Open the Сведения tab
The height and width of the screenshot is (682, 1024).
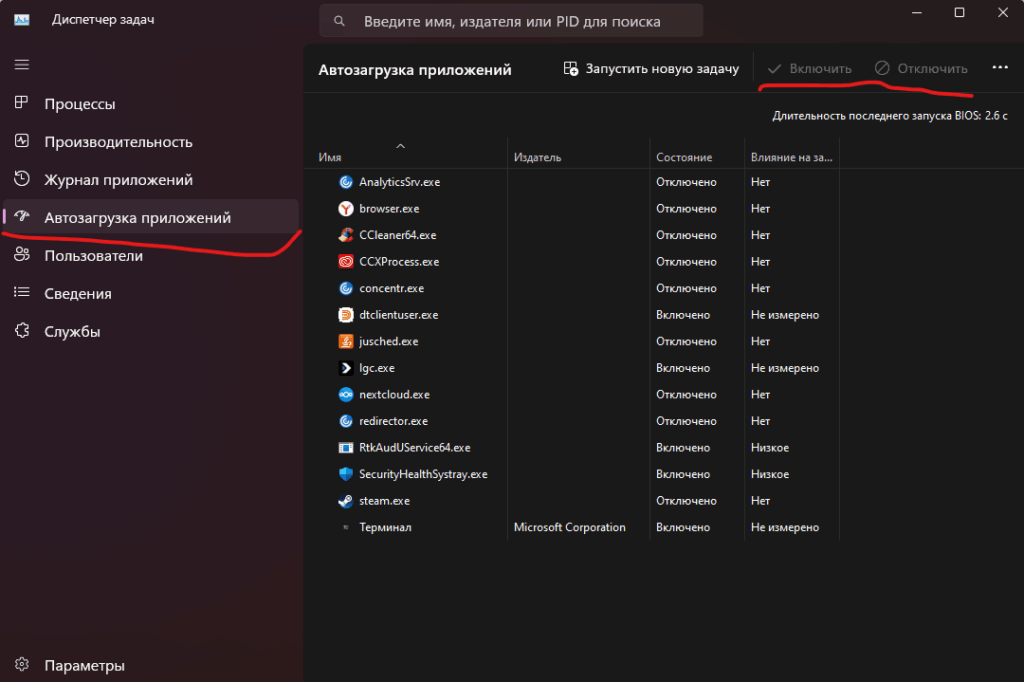pos(150,293)
